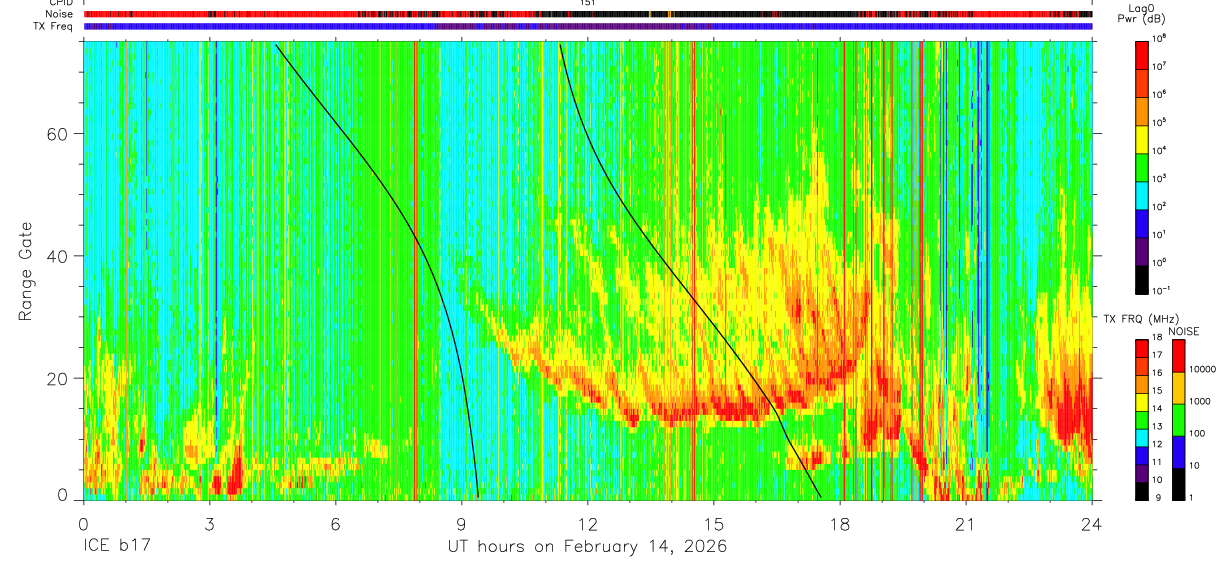Click the green segment of the NOISE colorbar
The image size is (1228, 567).
pos(1178,419)
